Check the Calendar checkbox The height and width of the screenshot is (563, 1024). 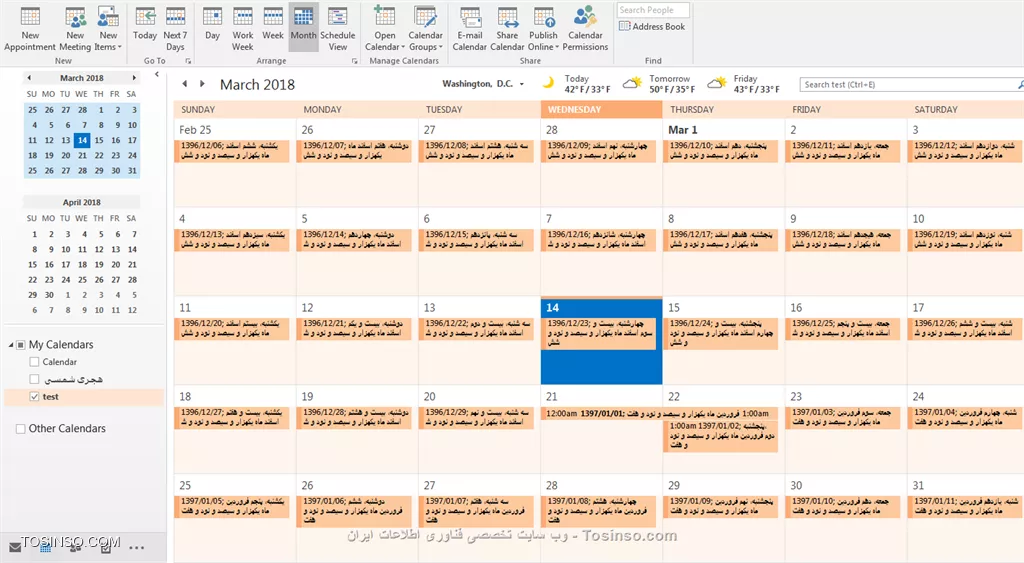point(34,361)
